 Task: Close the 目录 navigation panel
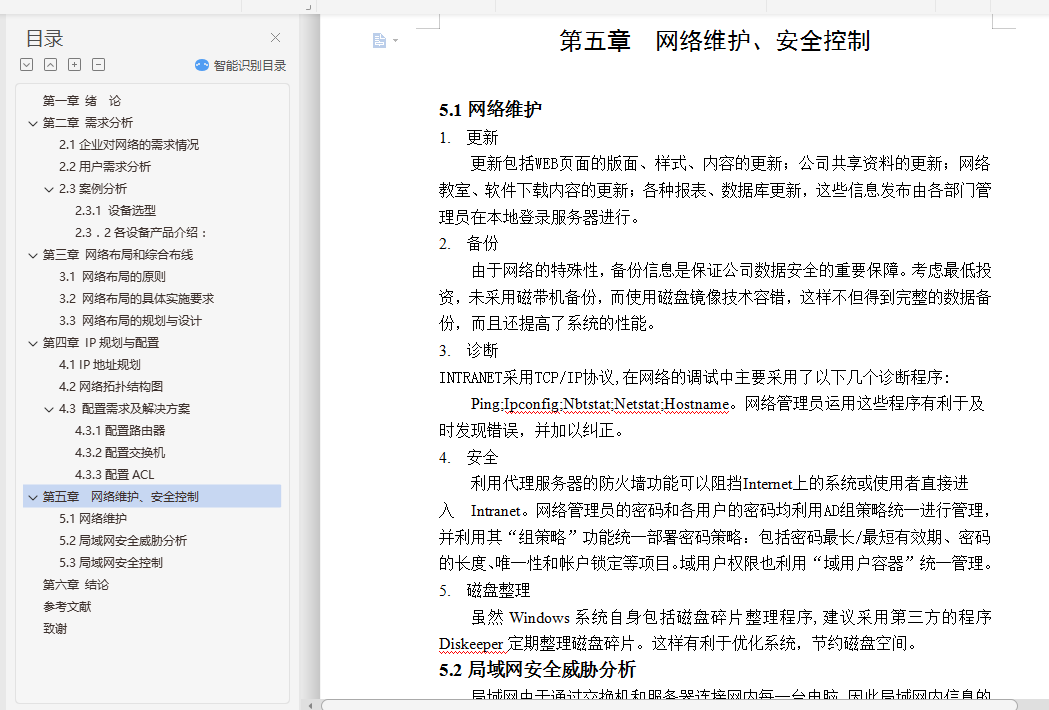coord(275,37)
